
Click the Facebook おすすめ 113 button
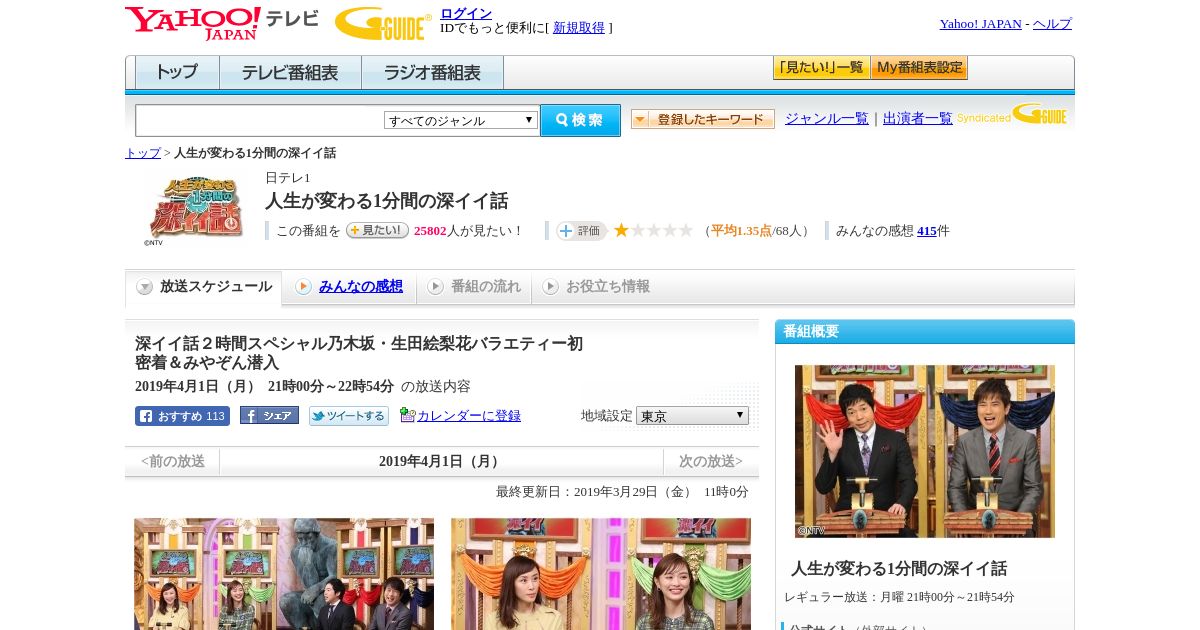tap(182, 416)
